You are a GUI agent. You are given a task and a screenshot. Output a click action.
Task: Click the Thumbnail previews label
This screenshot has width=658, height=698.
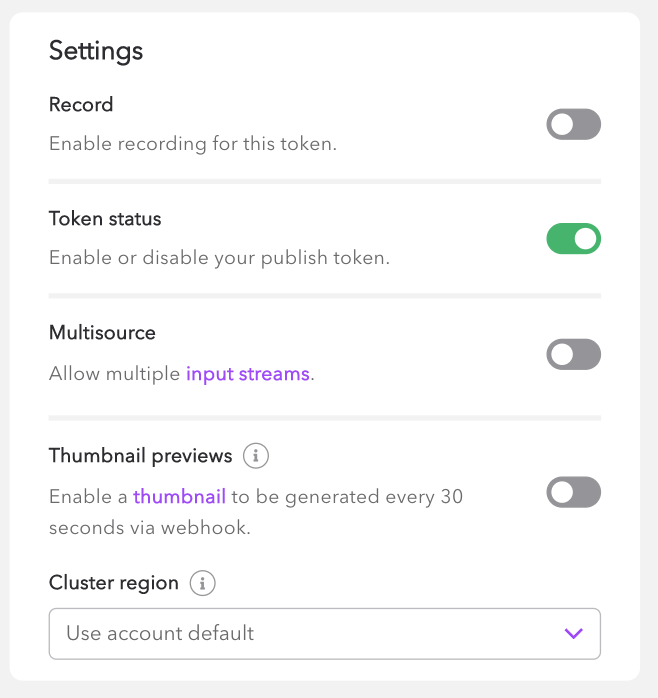pos(140,456)
